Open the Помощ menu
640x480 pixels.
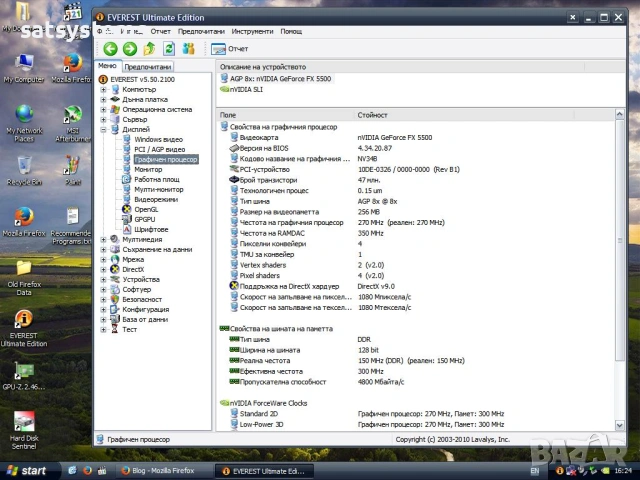coord(291,31)
